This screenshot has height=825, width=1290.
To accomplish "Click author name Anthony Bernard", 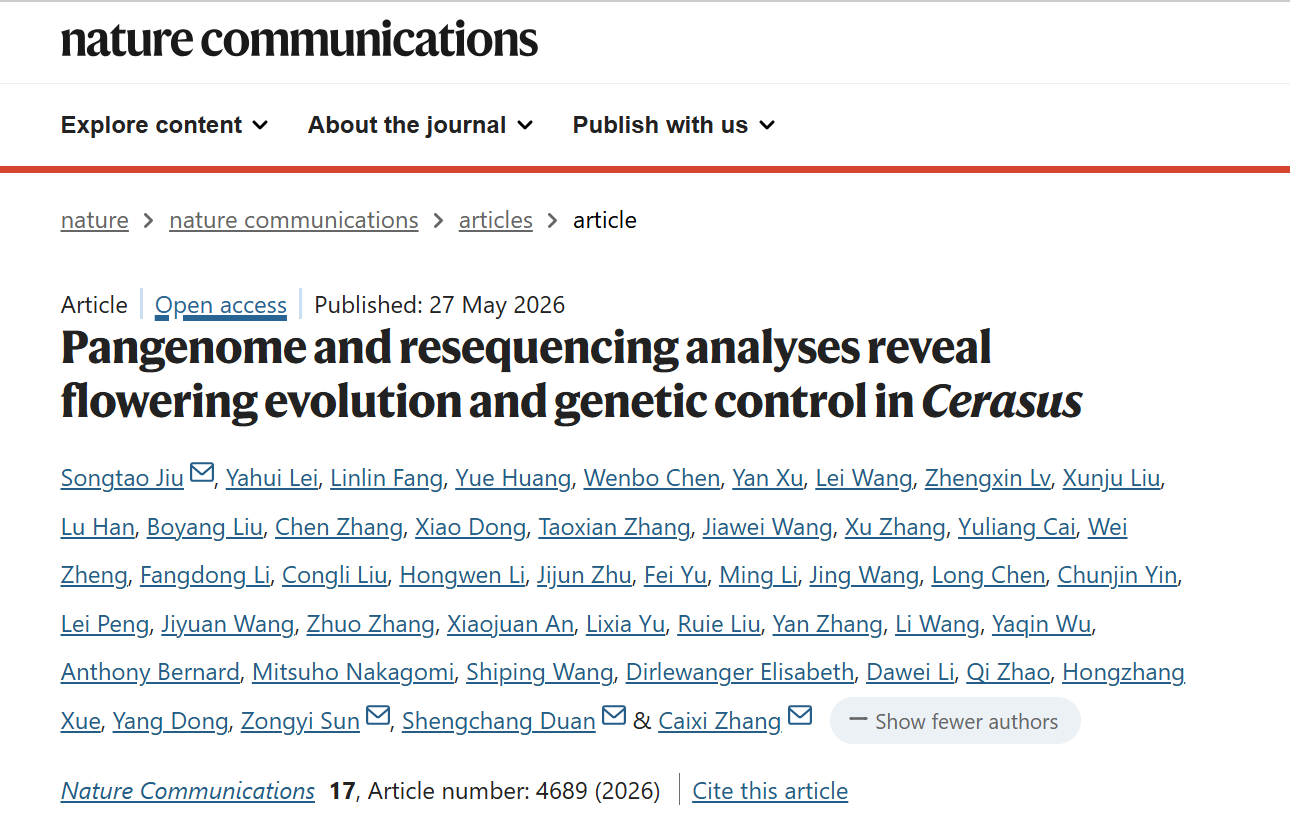I will pyautogui.click(x=150, y=672).
